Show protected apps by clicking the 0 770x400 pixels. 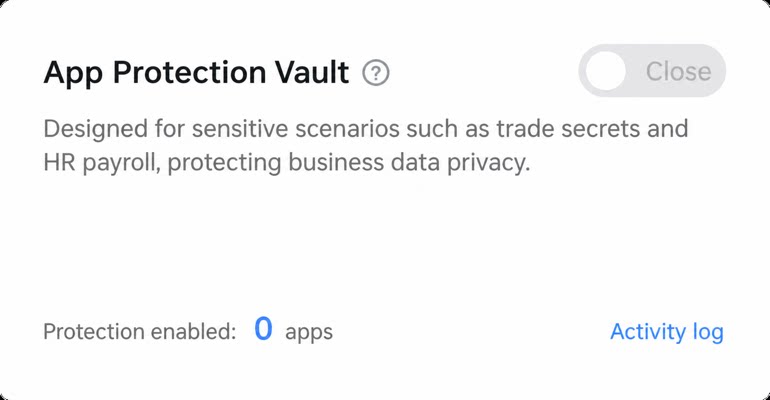263,329
